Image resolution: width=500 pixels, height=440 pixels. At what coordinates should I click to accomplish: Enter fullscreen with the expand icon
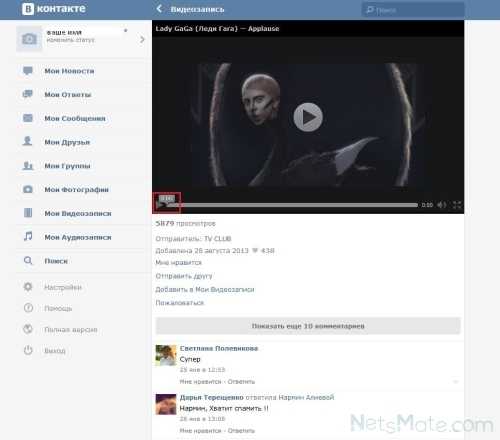457,204
